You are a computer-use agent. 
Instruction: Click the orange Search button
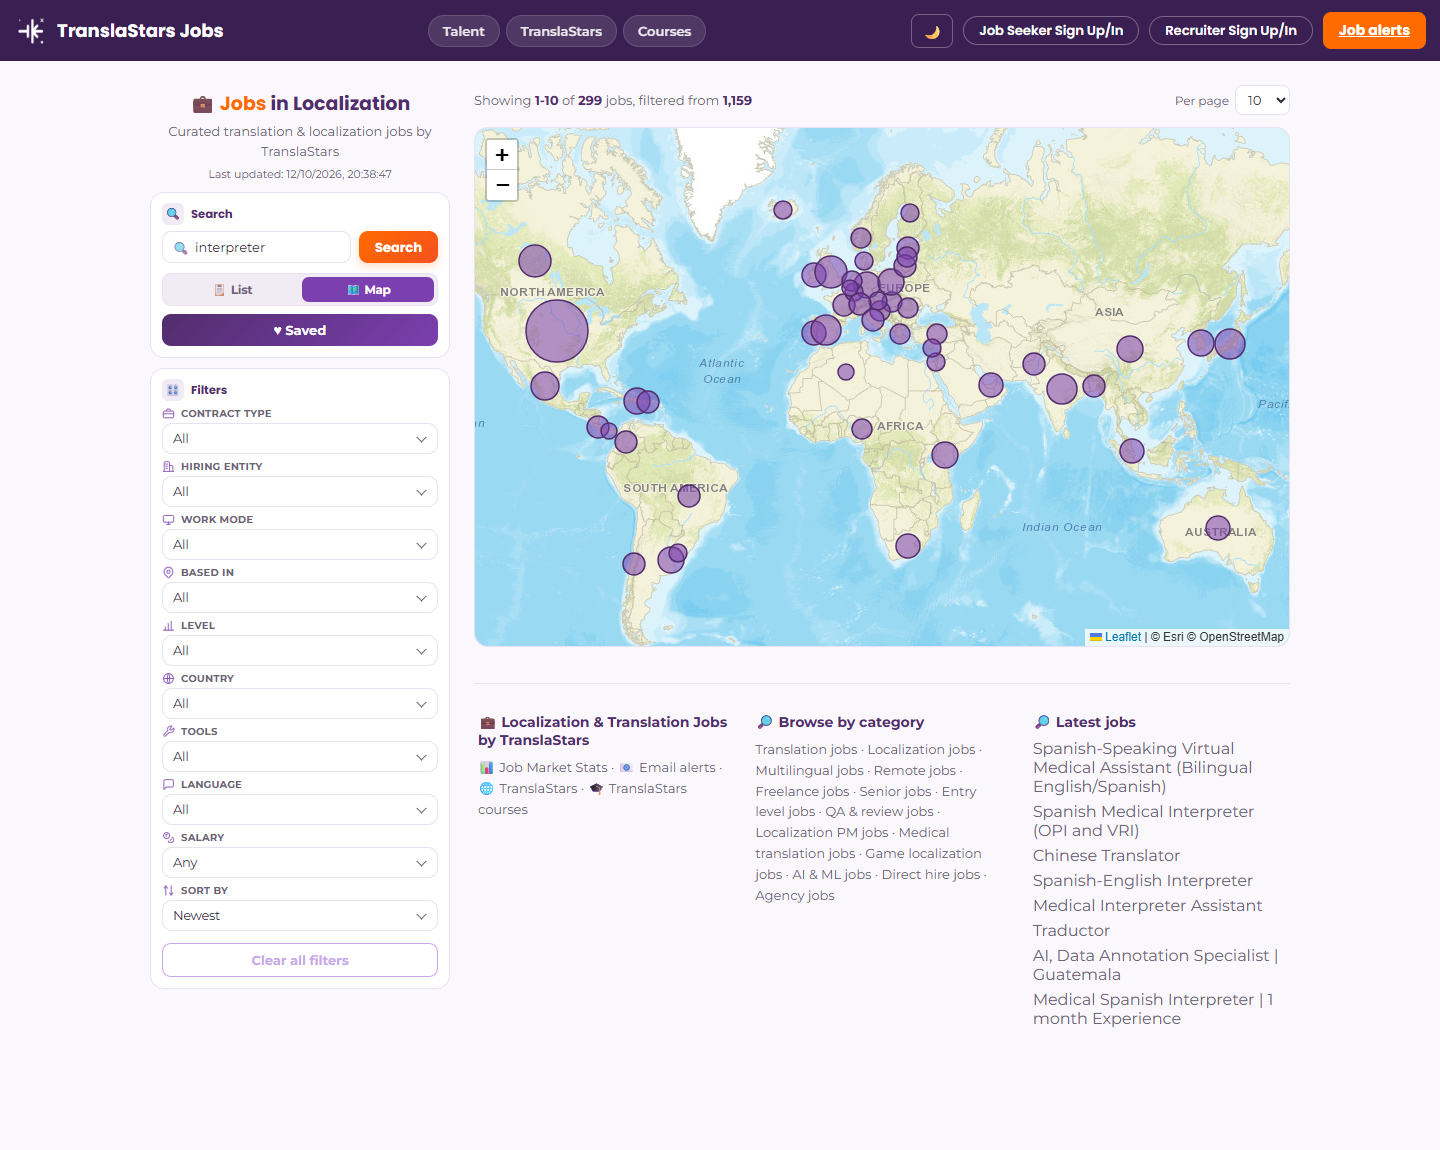pos(398,247)
